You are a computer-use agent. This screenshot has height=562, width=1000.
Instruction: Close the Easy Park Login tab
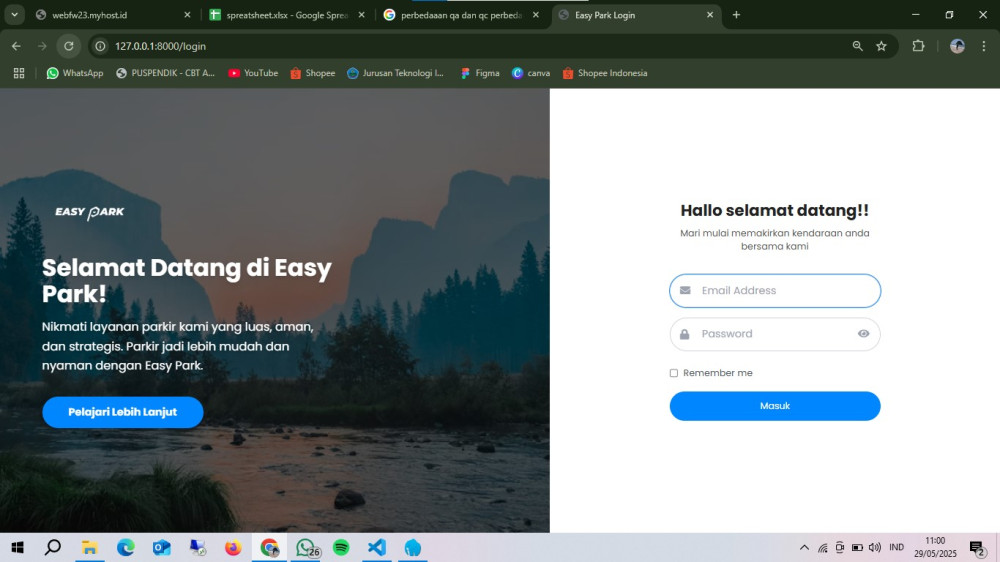710,15
